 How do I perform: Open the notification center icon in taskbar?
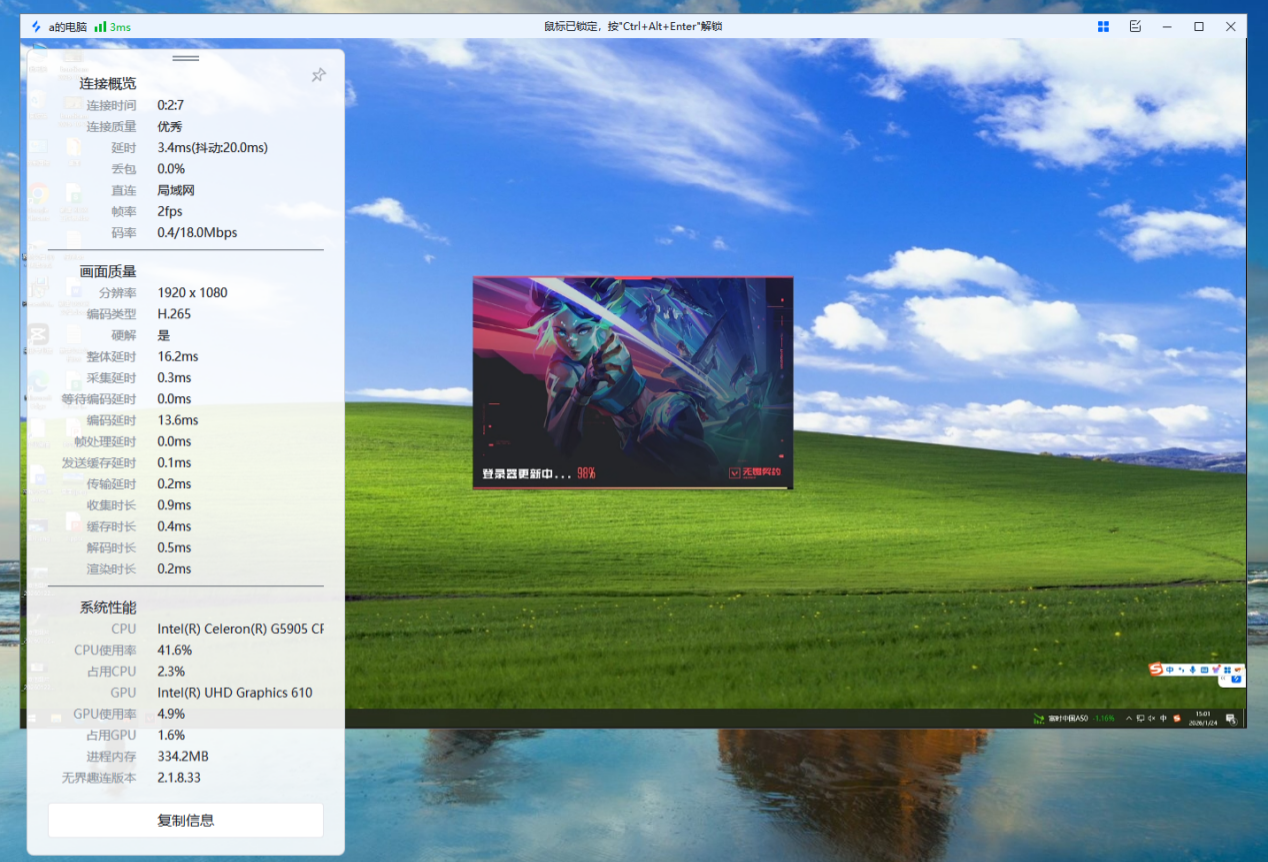[1230, 718]
